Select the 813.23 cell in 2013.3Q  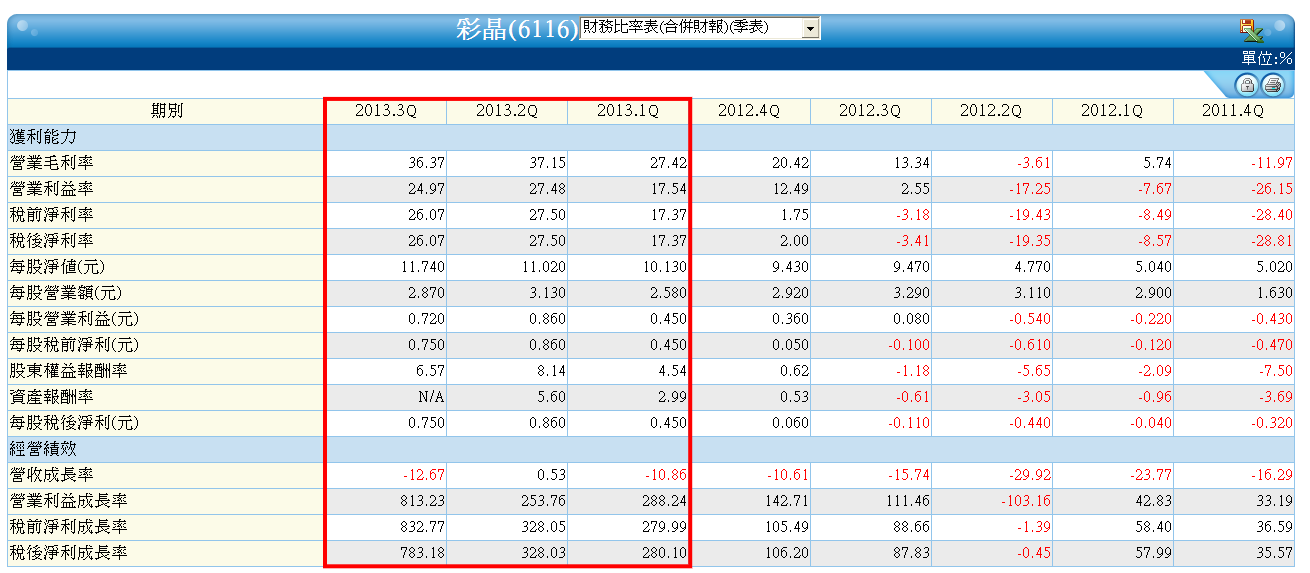423,501
